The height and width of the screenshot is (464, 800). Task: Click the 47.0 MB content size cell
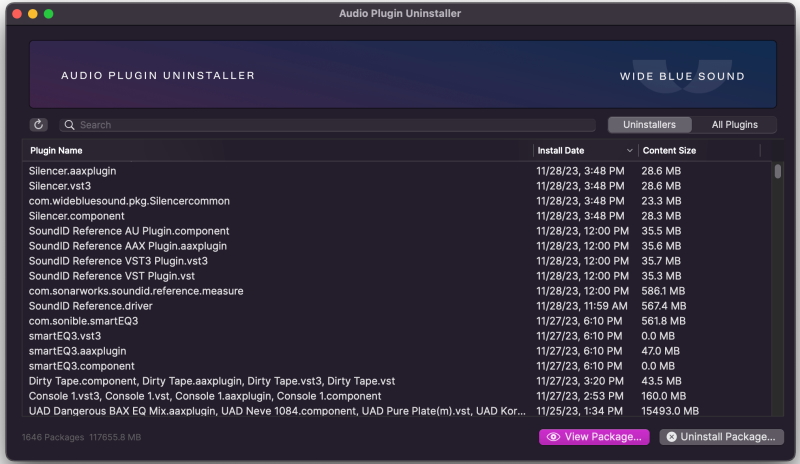[660, 351]
